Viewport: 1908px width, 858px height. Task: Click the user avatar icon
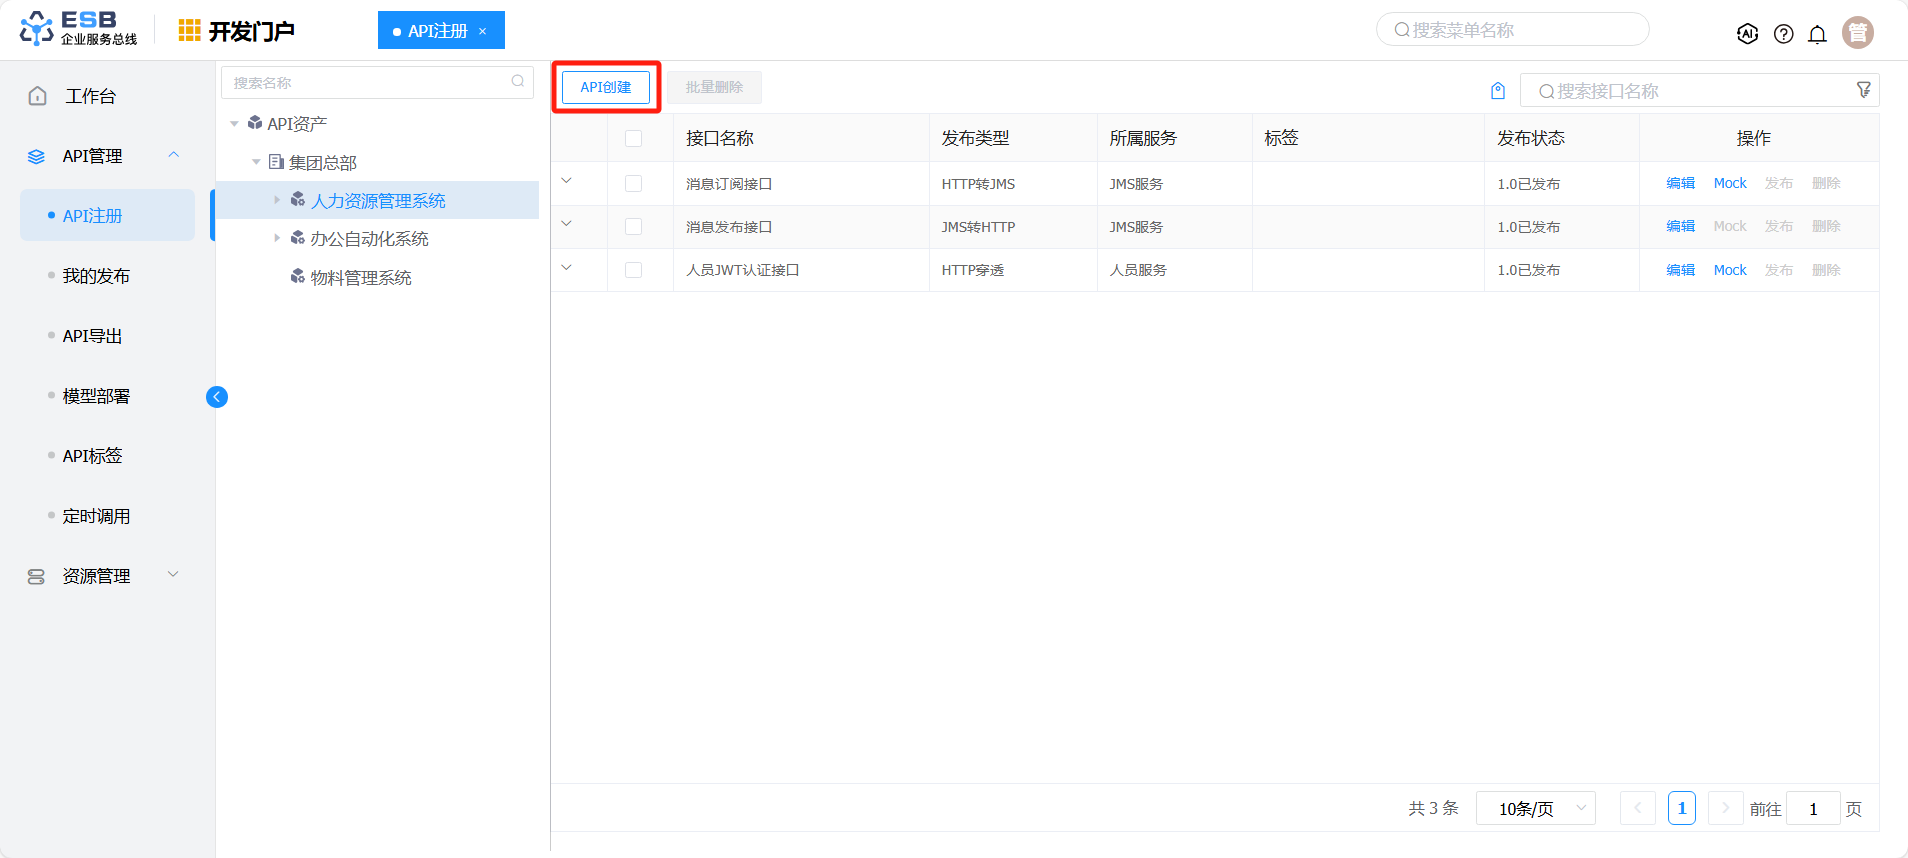click(x=1857, y=33)
